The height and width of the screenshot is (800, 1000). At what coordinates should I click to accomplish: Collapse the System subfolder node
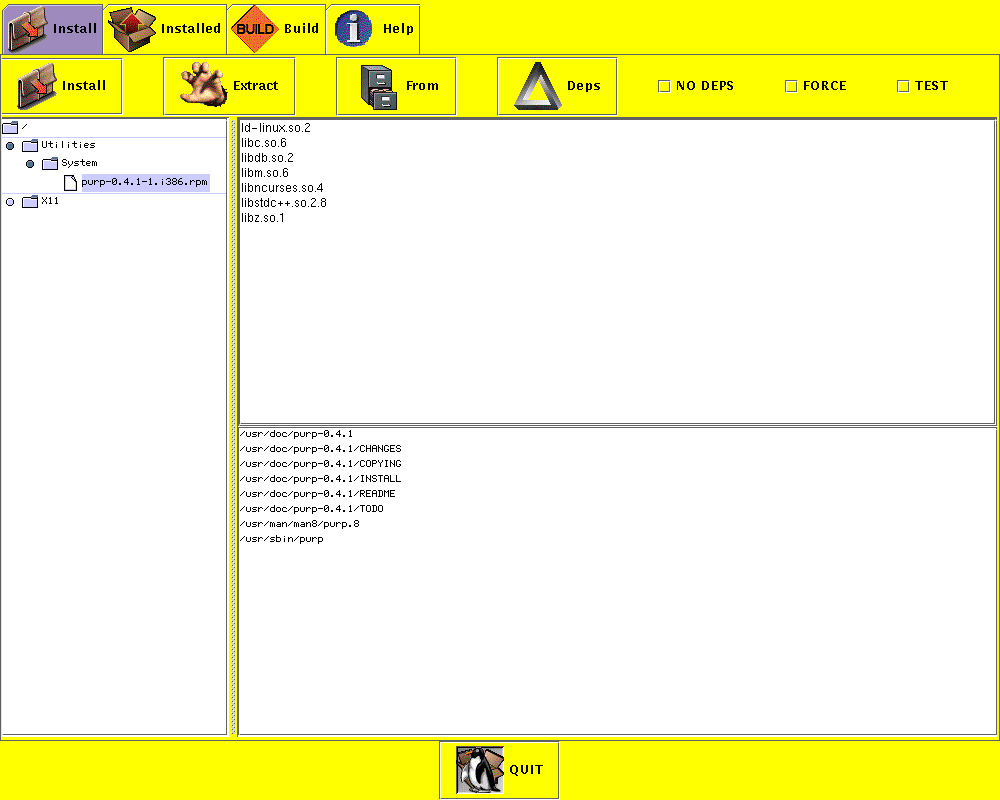30,164
